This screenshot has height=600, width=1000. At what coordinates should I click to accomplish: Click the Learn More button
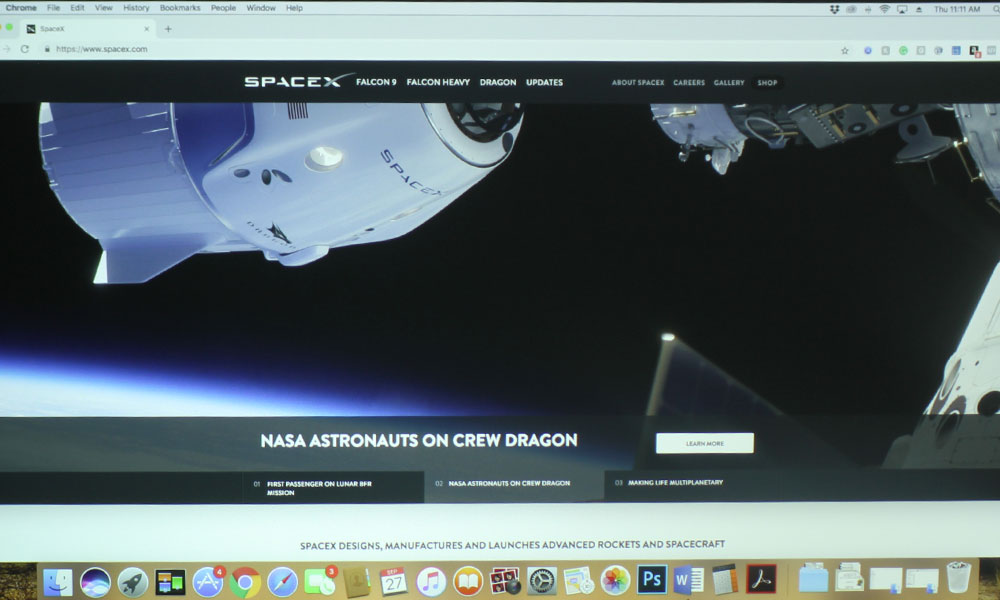(x=705, y=443)
